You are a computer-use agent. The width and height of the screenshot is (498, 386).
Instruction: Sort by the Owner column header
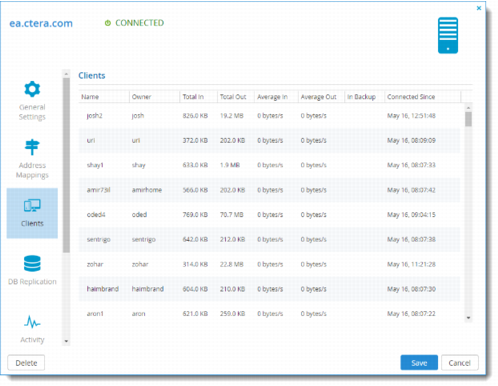pos(154,97)
